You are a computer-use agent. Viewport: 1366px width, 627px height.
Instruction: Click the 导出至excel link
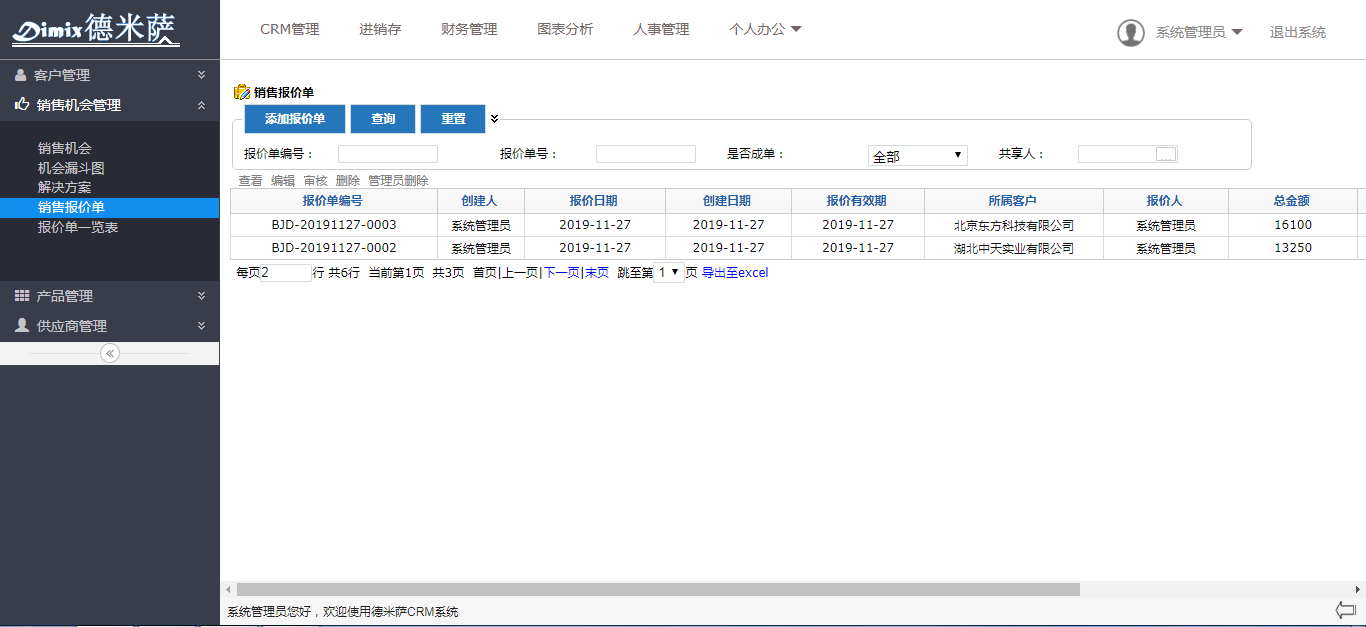click(735, 272)
